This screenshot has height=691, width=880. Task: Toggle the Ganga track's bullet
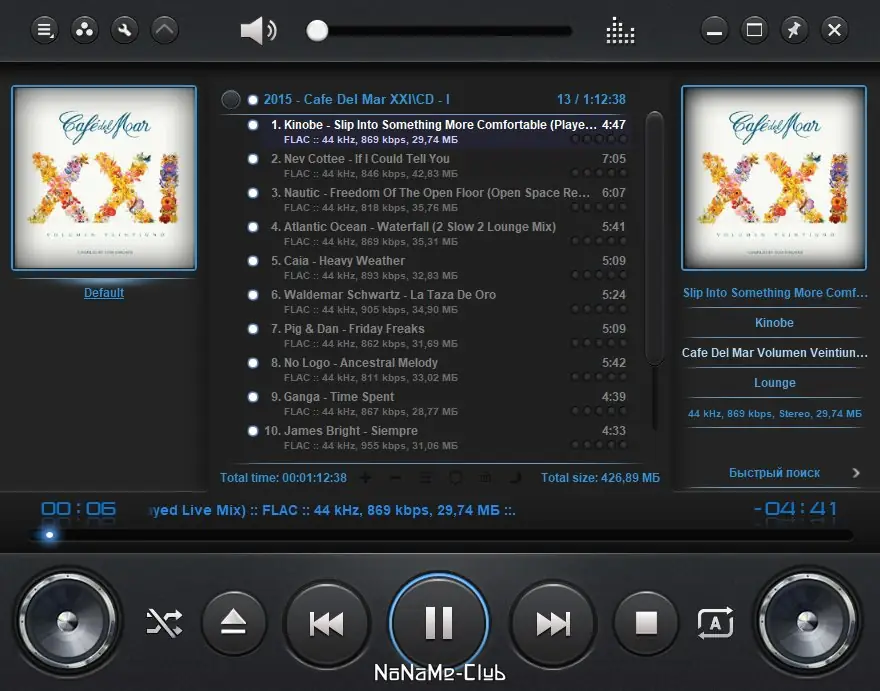pyautogui.click(x=253, y=397)
